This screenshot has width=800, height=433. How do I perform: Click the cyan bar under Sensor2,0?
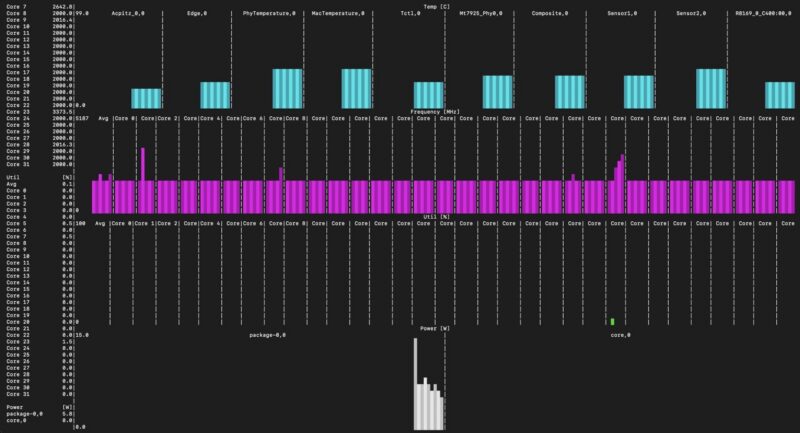point(711,89)
